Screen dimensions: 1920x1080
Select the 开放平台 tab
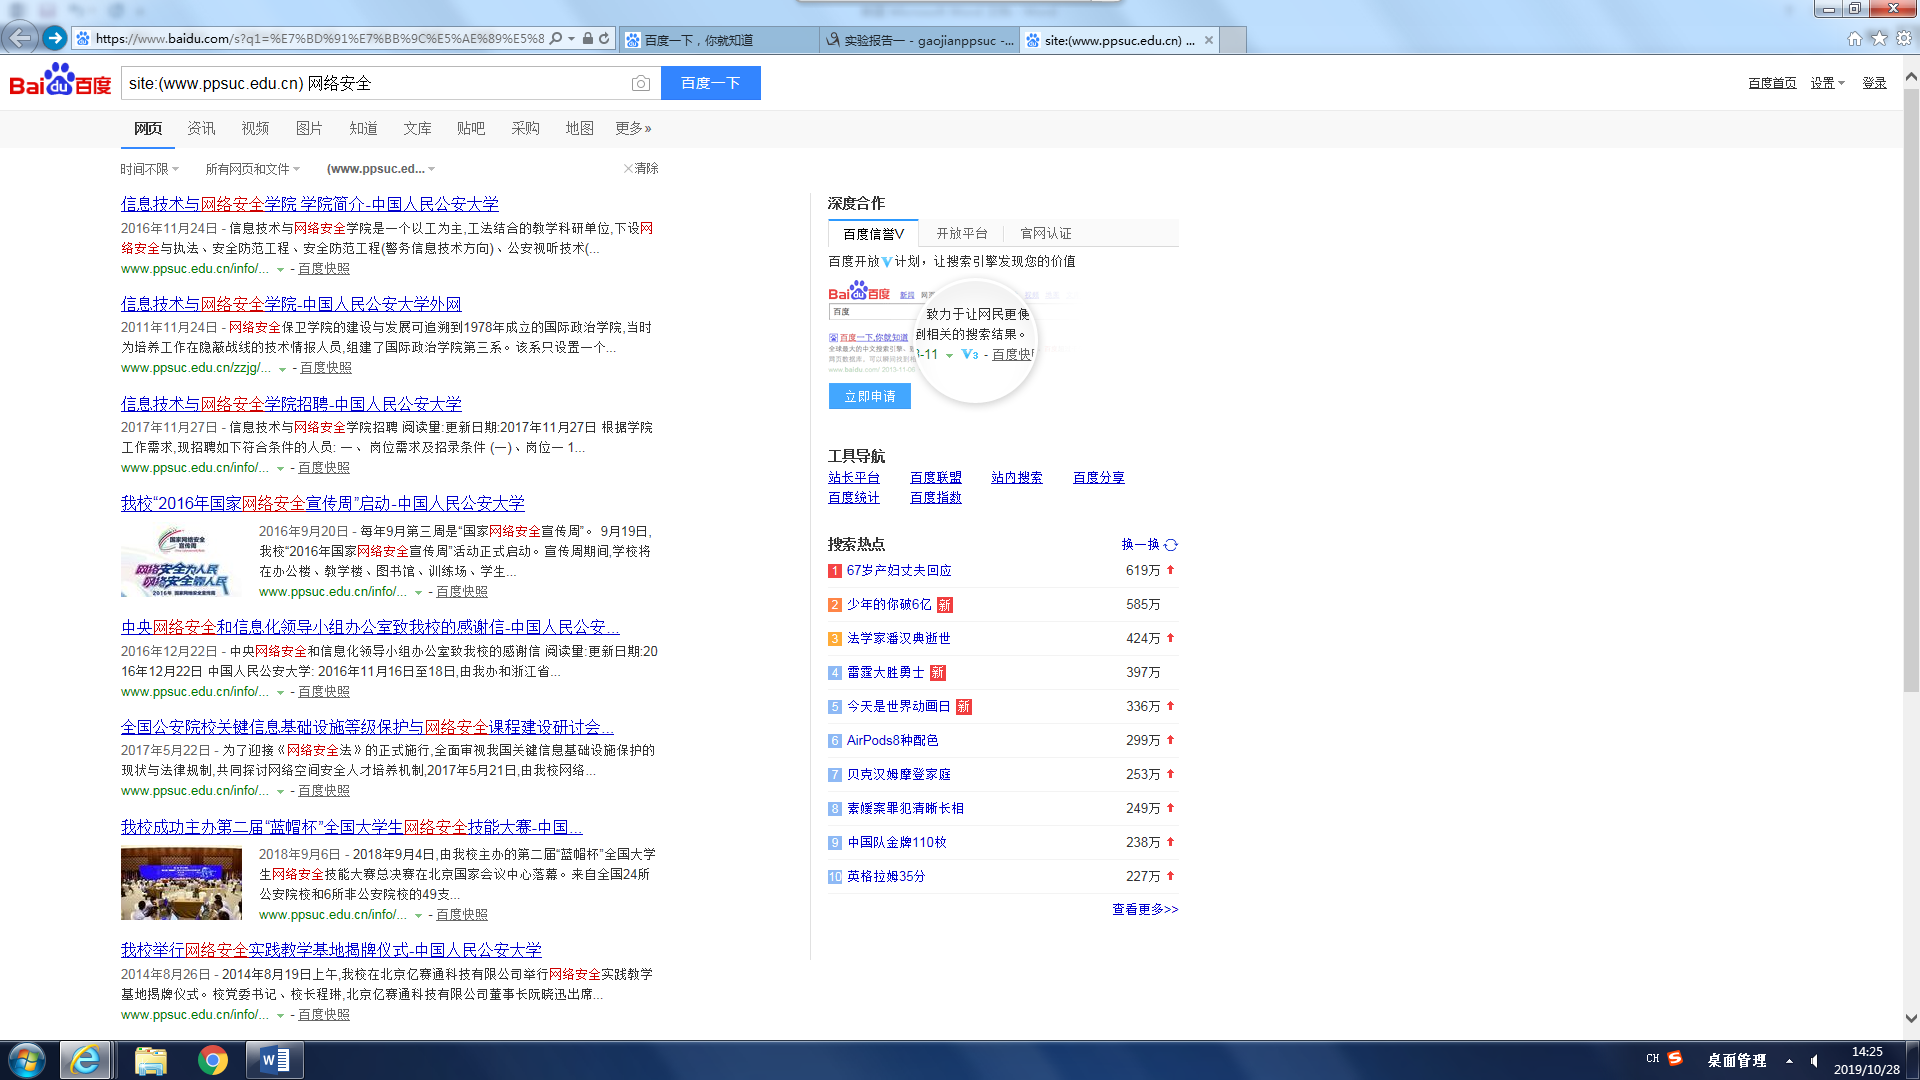[x=961, y=233]
